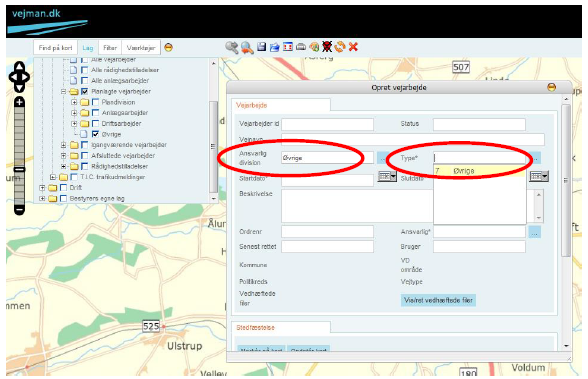Collapse the layer panel with orange minus icon
The height and width of the screenshot is (379, 588).
168,48
